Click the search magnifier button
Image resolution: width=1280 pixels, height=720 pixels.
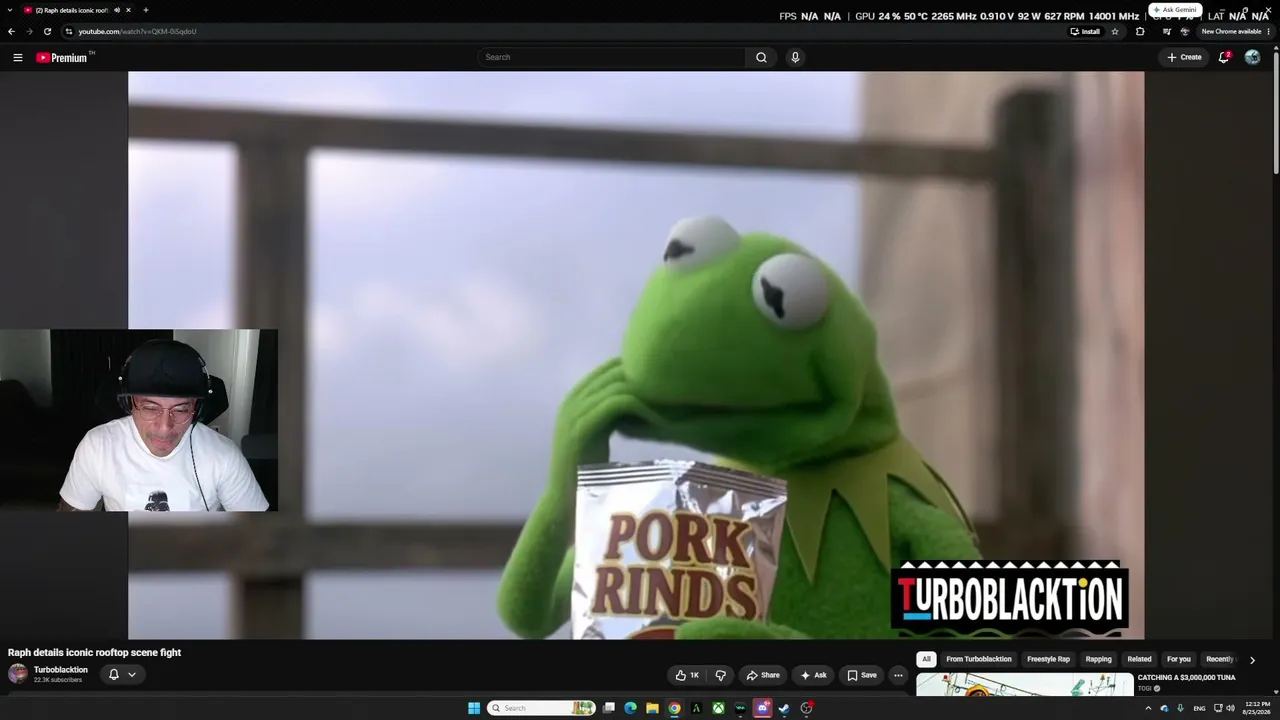pyautogui.click(x=761, y=57)
